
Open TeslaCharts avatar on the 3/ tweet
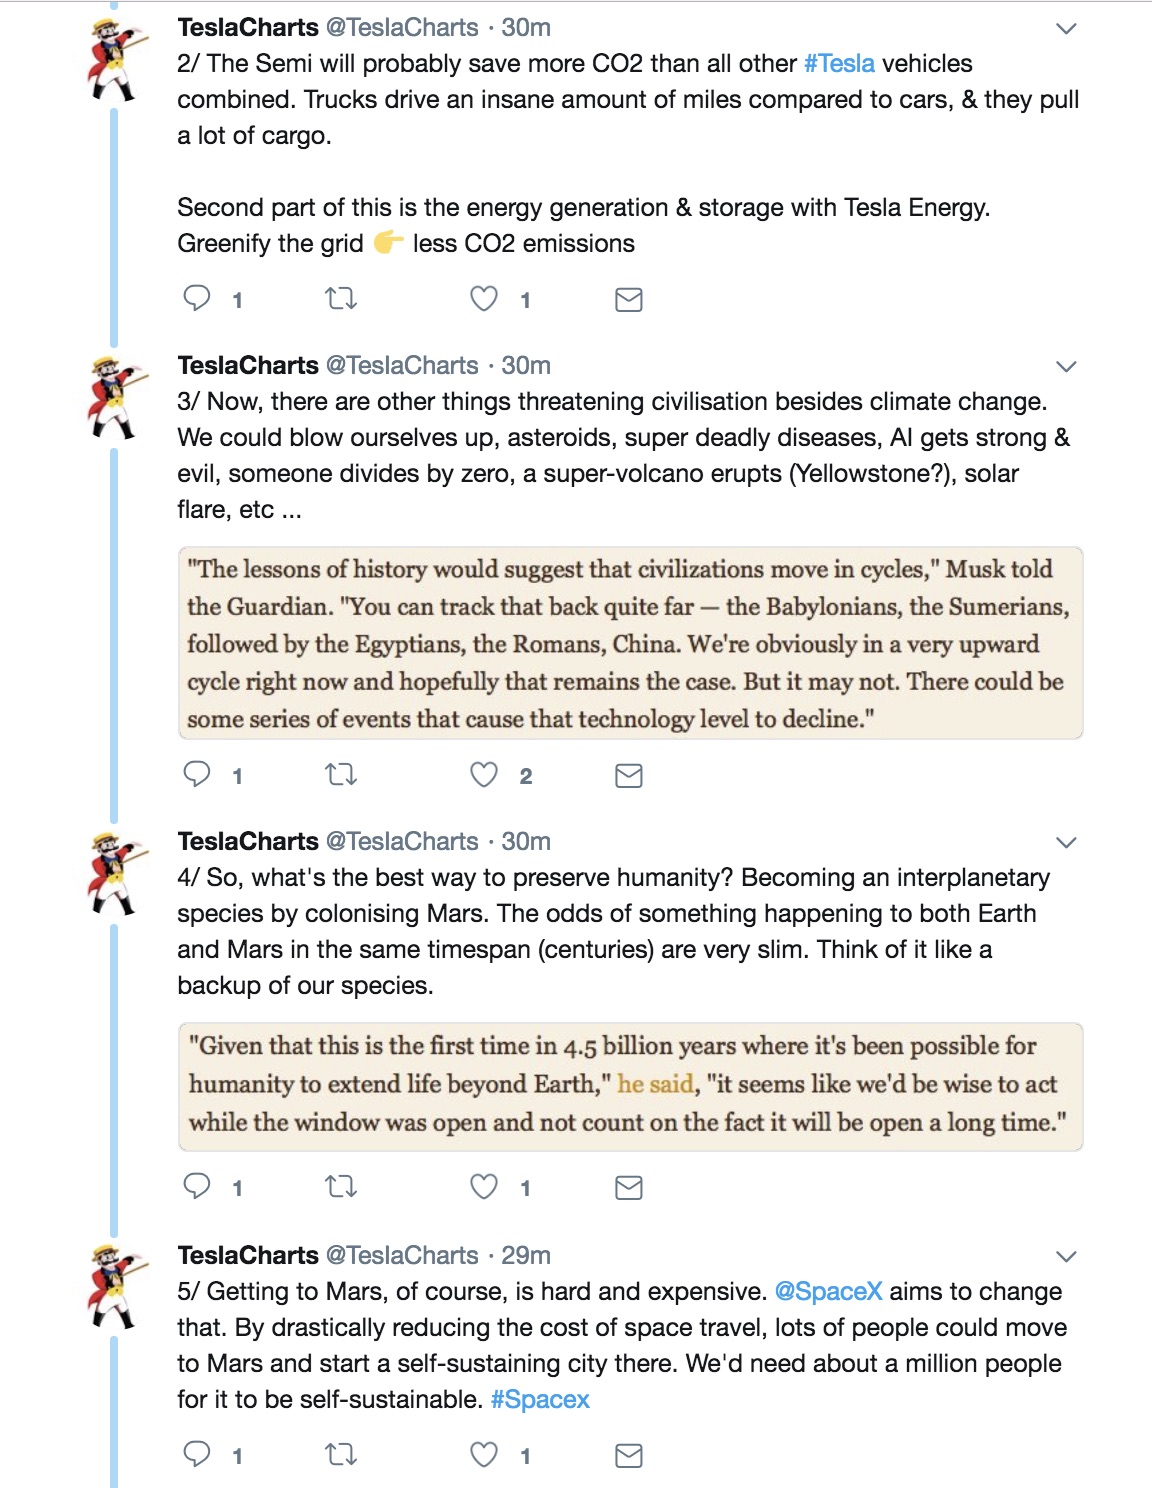pos(116,397)
